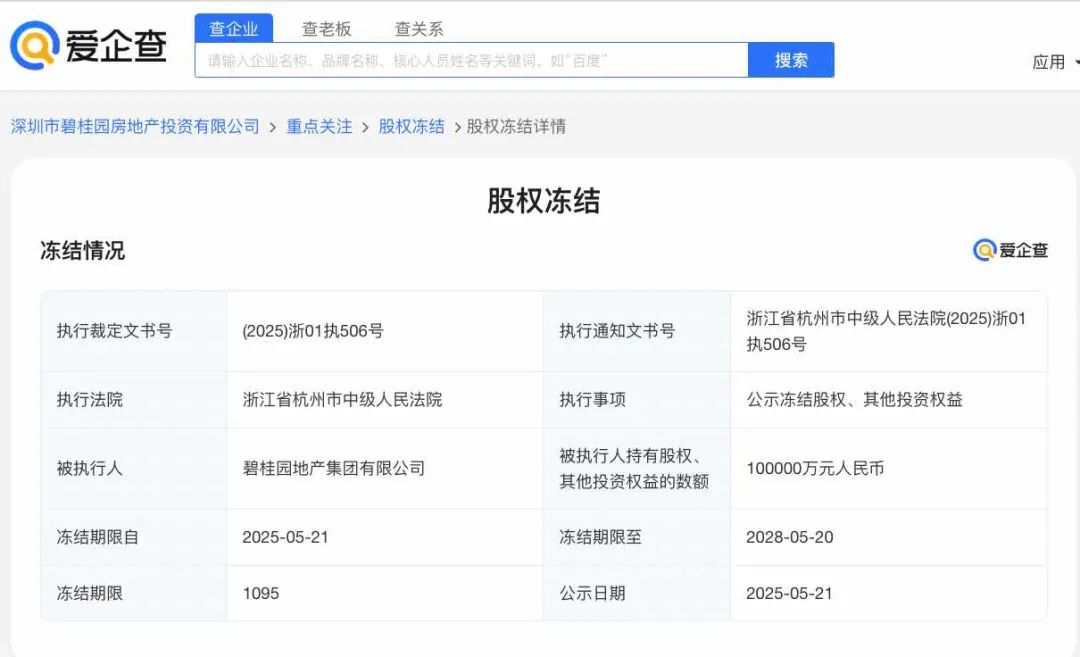
Task: Click the blue 搜索 button
Action: coord(791,60)
